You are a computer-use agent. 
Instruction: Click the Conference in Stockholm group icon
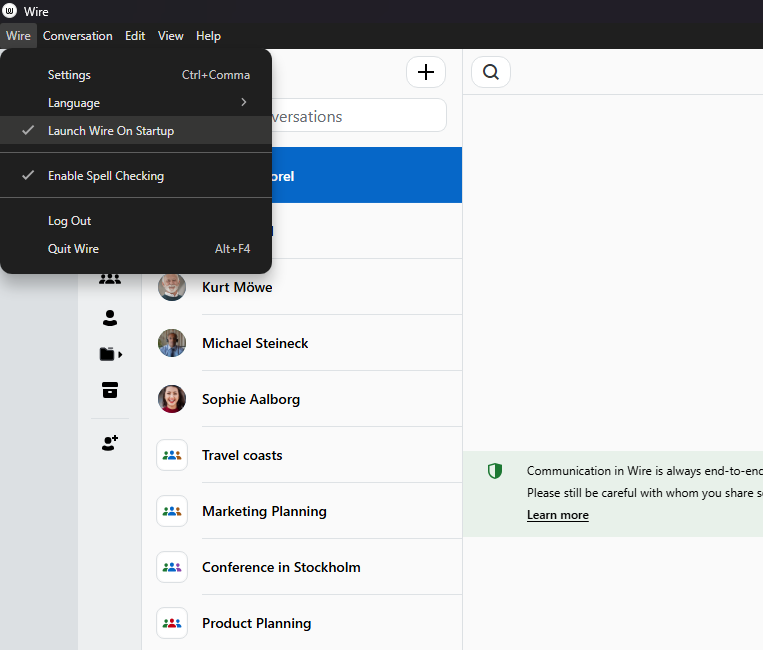coord(172,567)
